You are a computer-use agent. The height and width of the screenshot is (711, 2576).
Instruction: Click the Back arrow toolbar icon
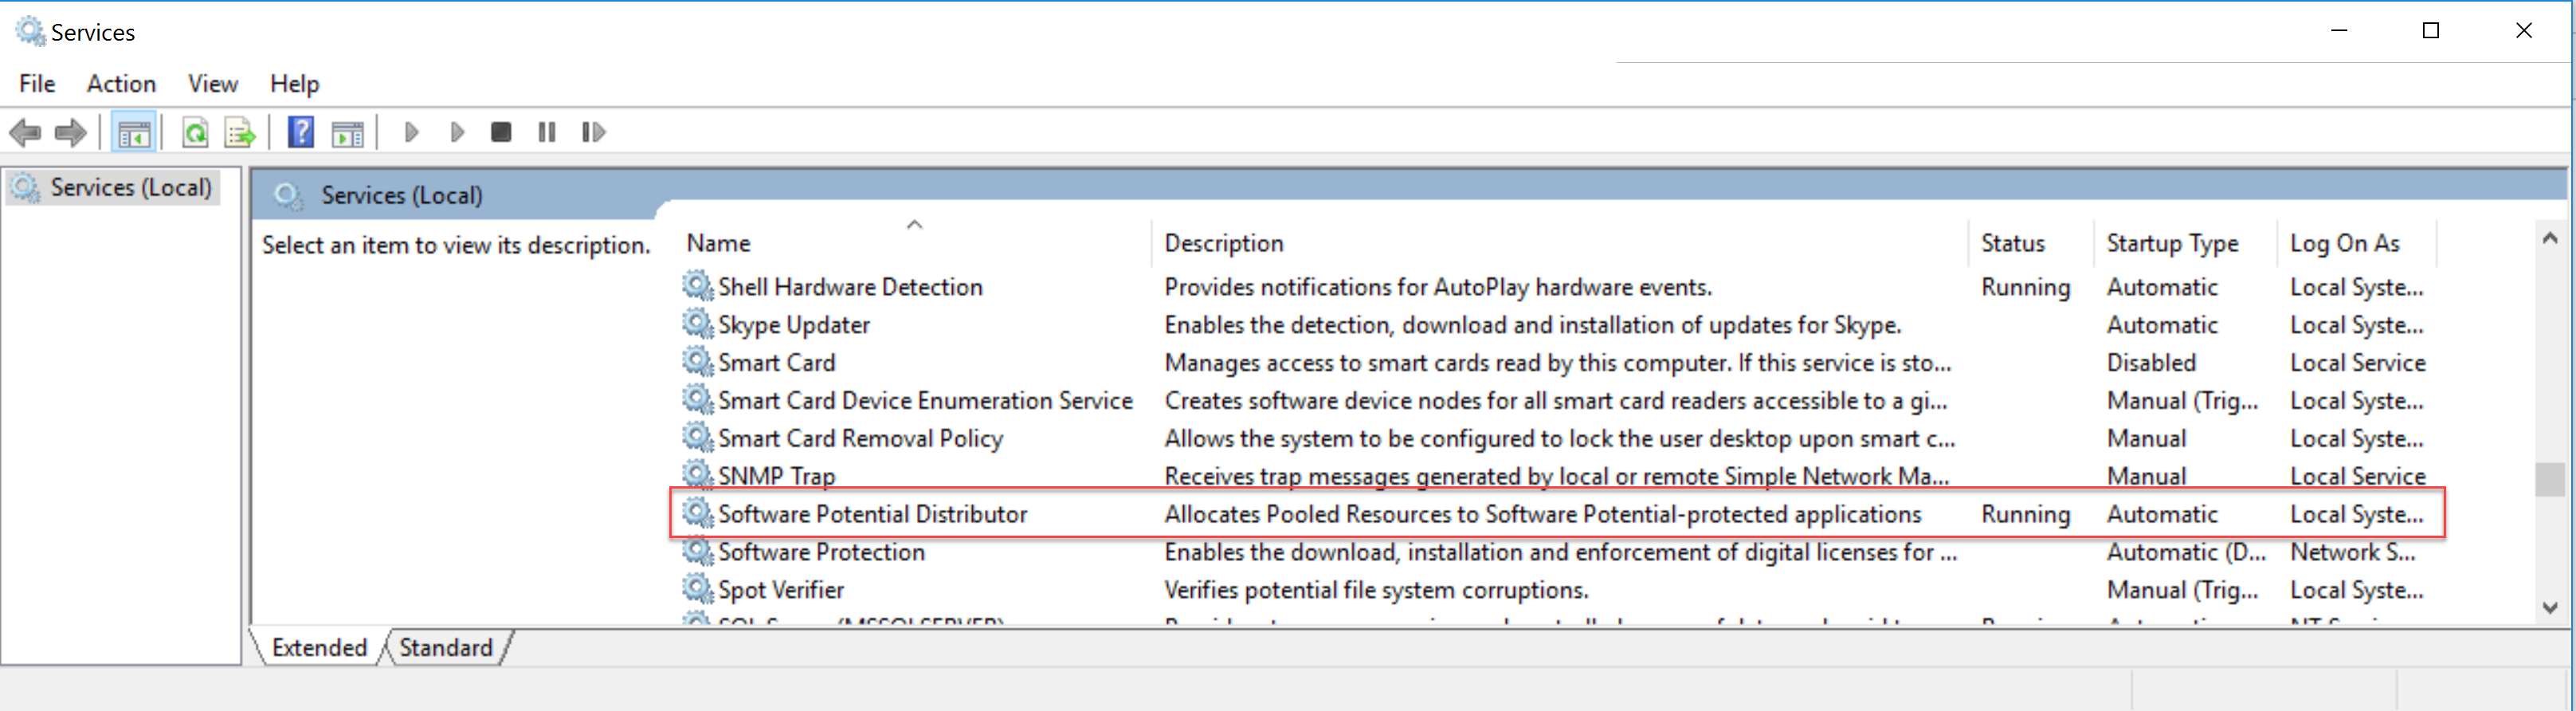(25, 132)
